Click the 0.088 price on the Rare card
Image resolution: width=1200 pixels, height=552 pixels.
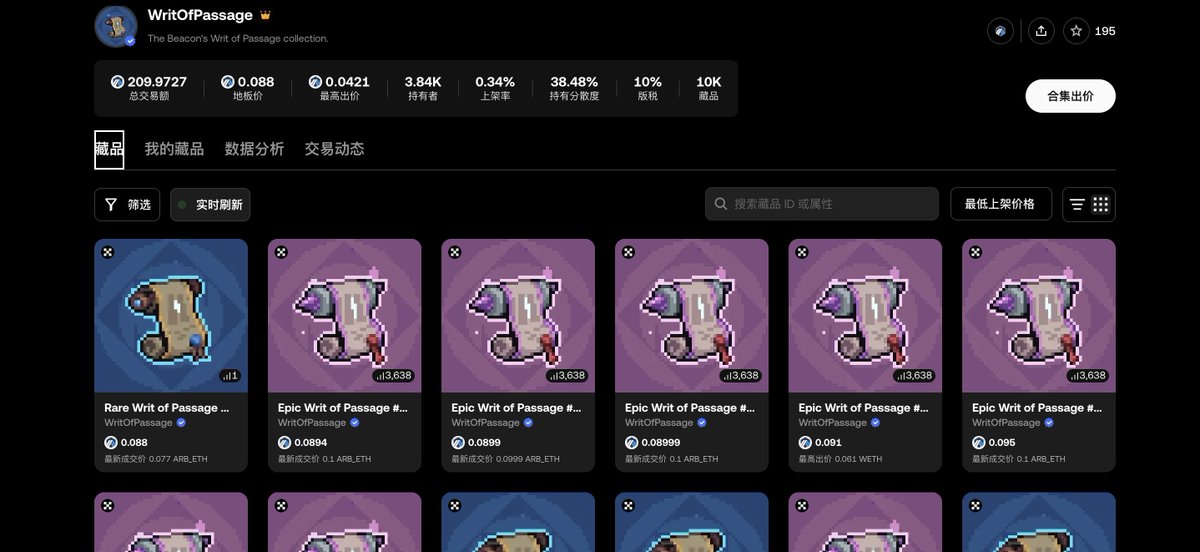[134, 442]
